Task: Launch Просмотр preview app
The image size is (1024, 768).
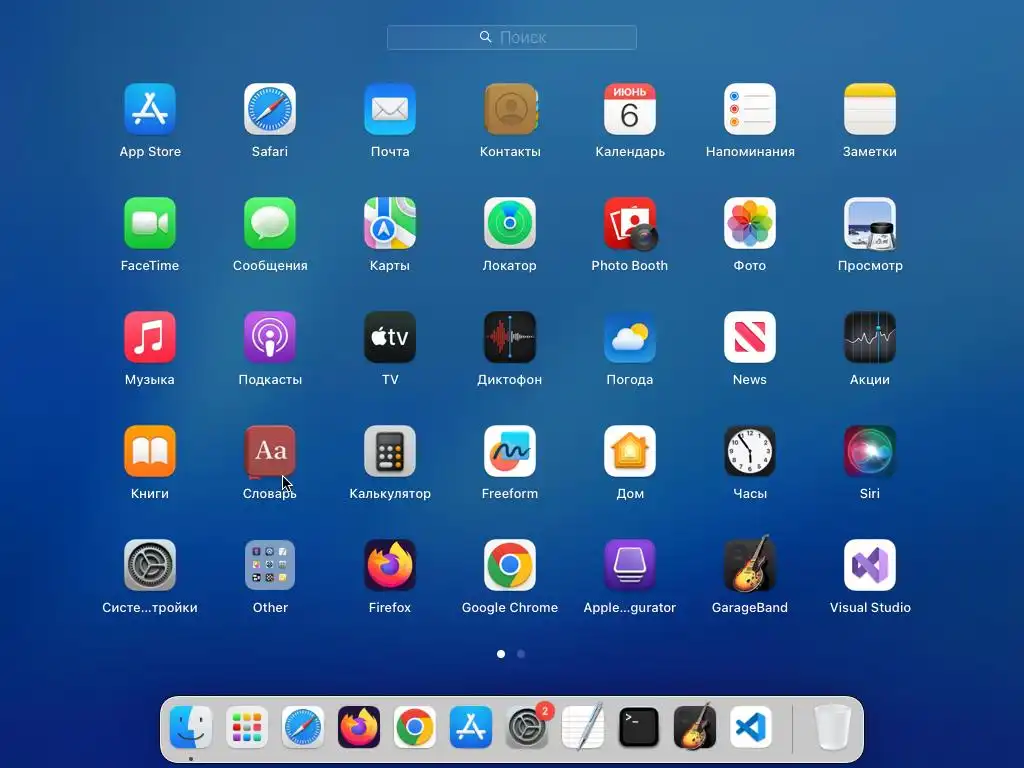Action: 870,223
